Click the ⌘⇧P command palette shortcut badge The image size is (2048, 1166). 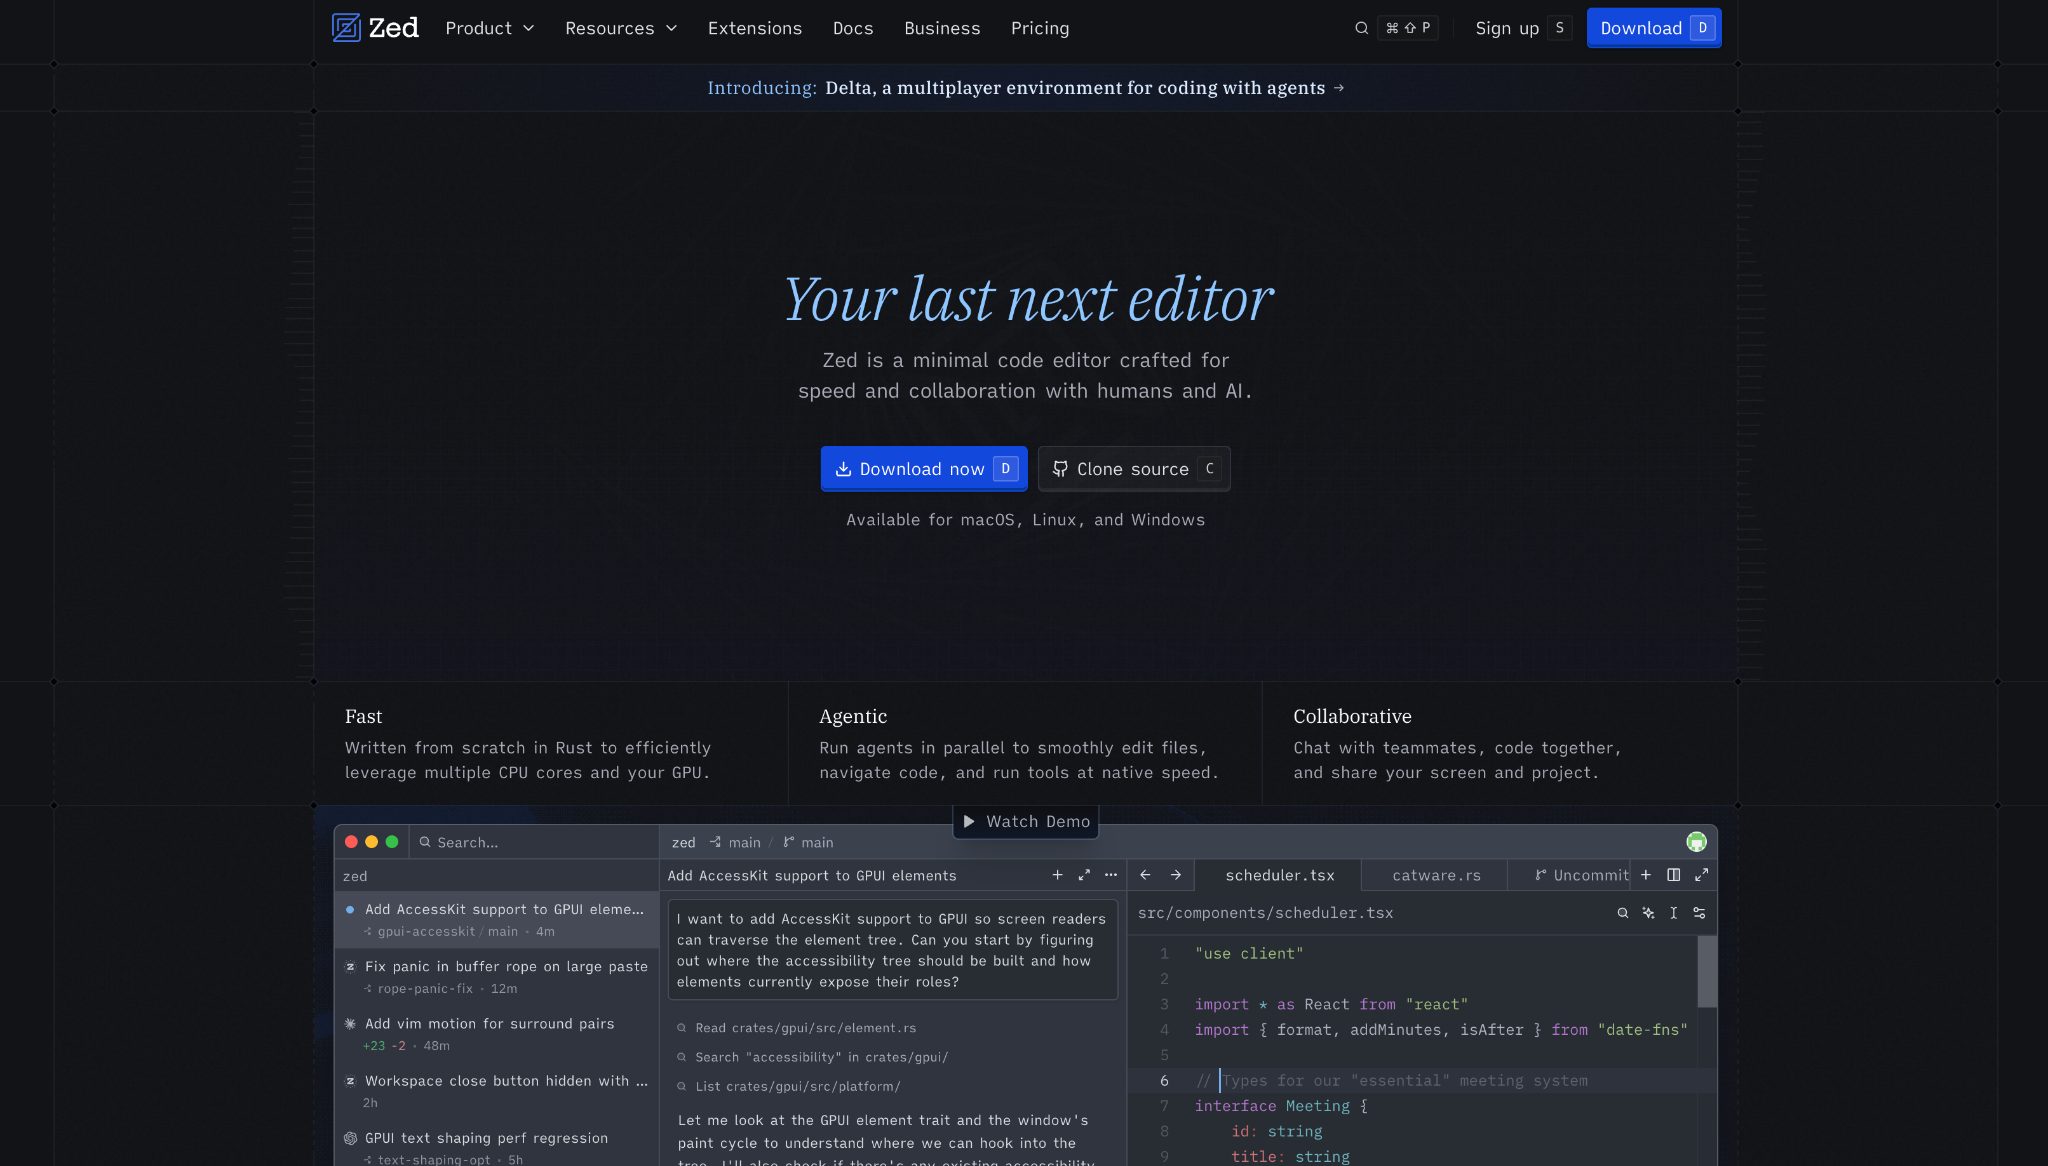click(1408, 28)
